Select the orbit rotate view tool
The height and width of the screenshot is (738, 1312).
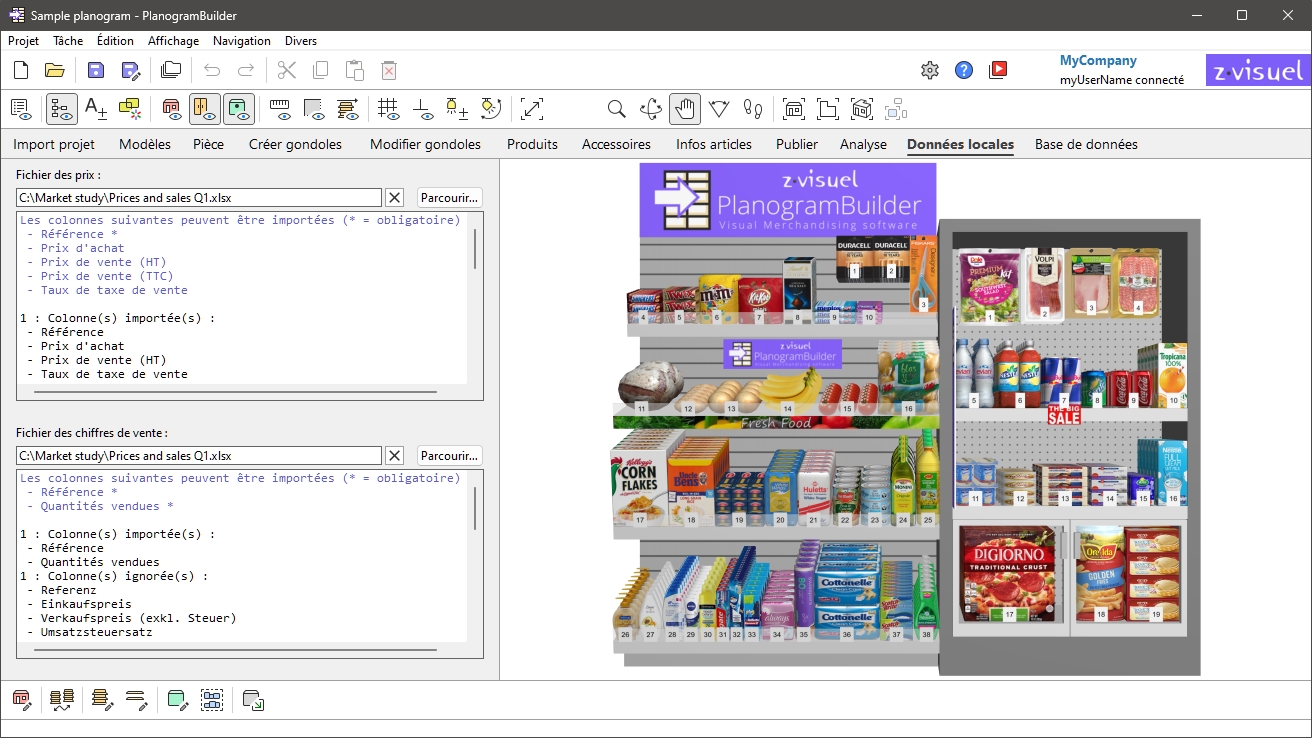pyautogui.click(x=651, y=108)
